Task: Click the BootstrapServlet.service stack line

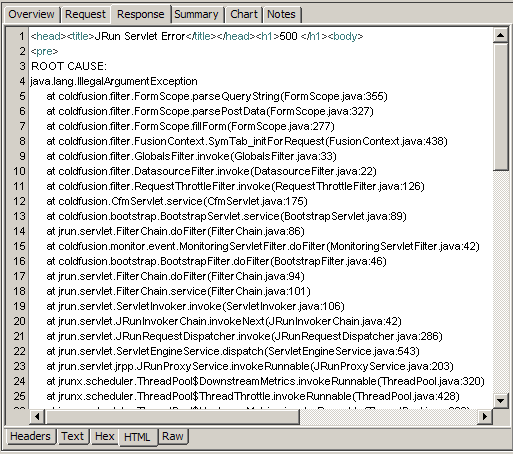Action: pyautogui.click(x=226, y=216)
